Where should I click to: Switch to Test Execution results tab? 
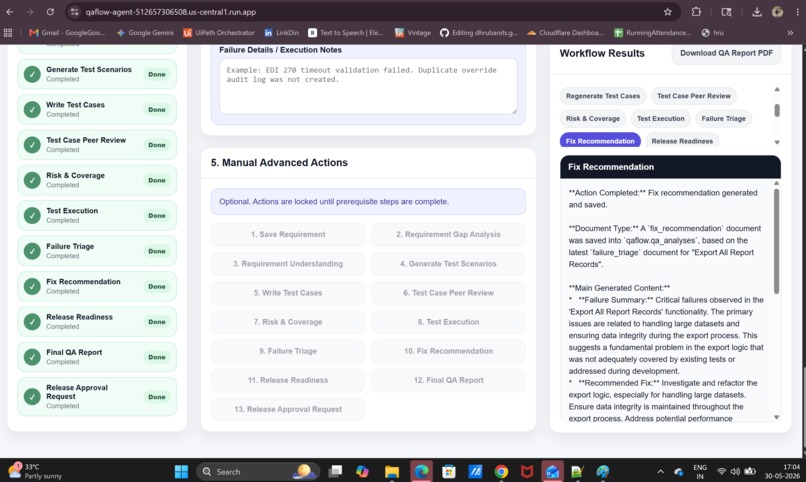661,119
